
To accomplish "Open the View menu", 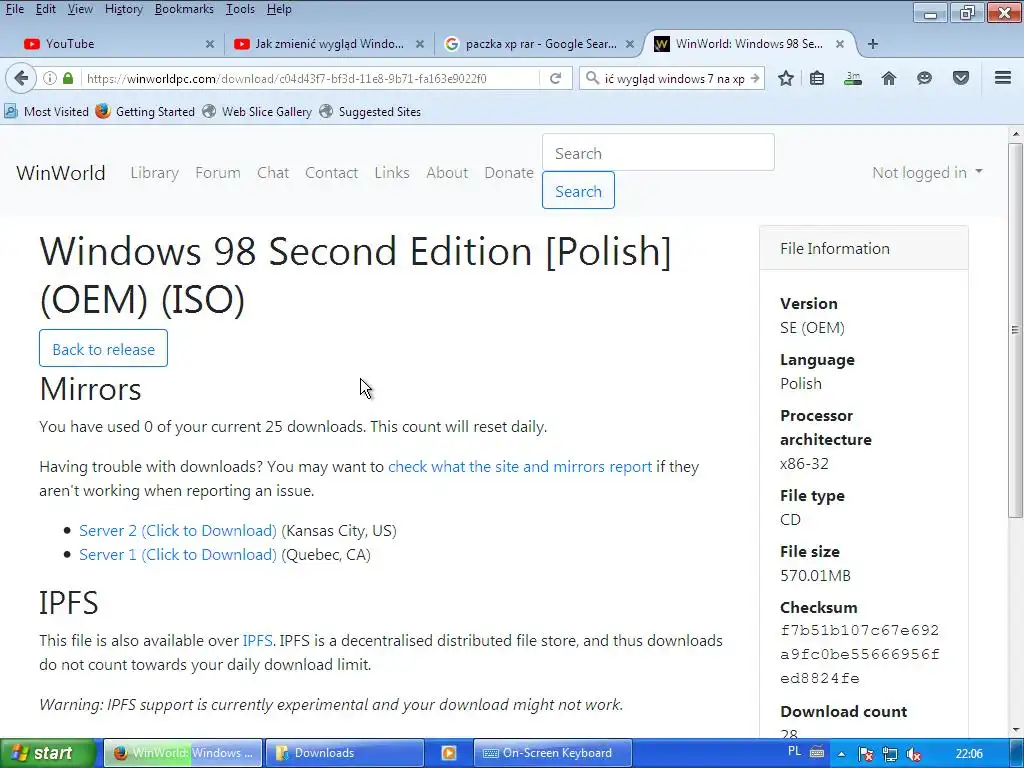I will 80,9.
